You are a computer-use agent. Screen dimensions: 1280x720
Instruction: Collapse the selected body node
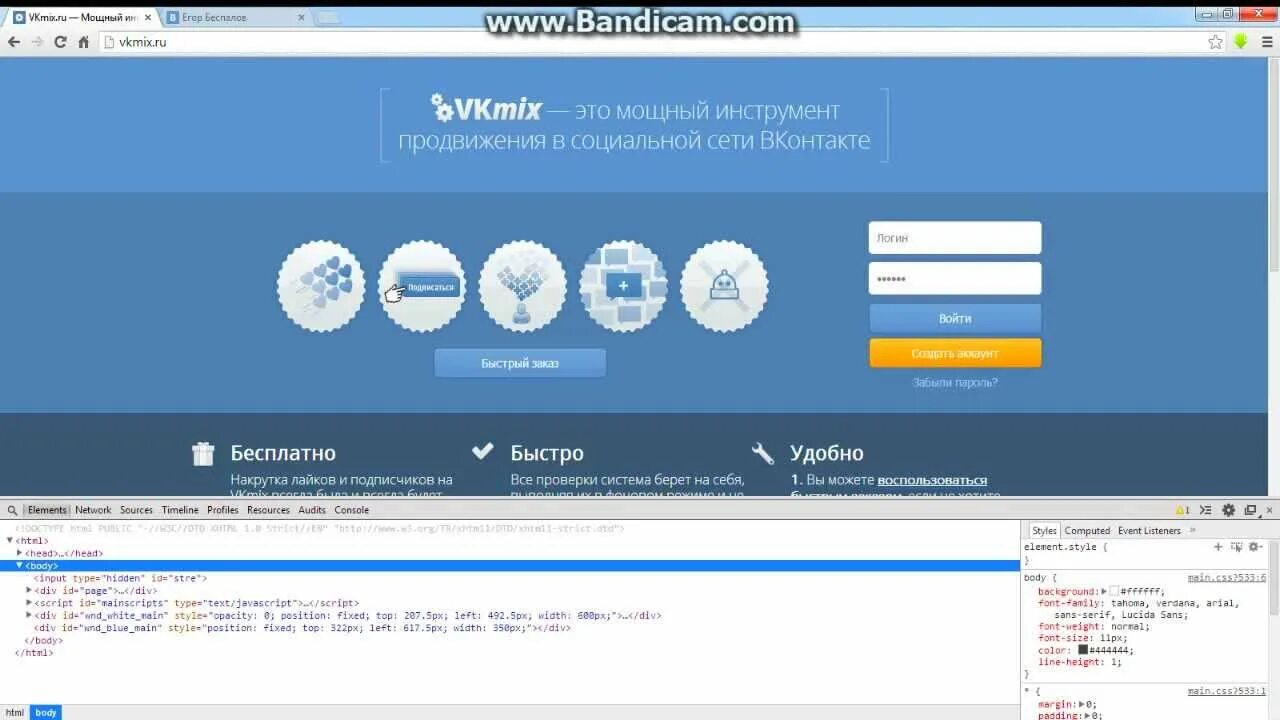(19, 566)
